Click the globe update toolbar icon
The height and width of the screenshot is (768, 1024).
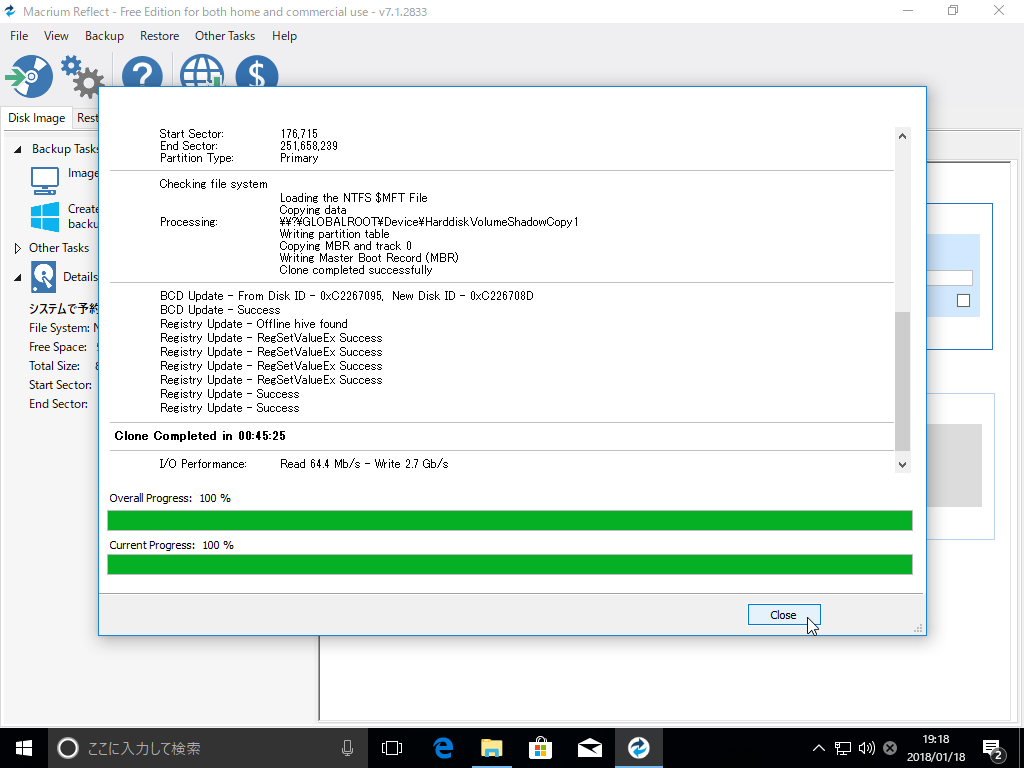(202, 71)
